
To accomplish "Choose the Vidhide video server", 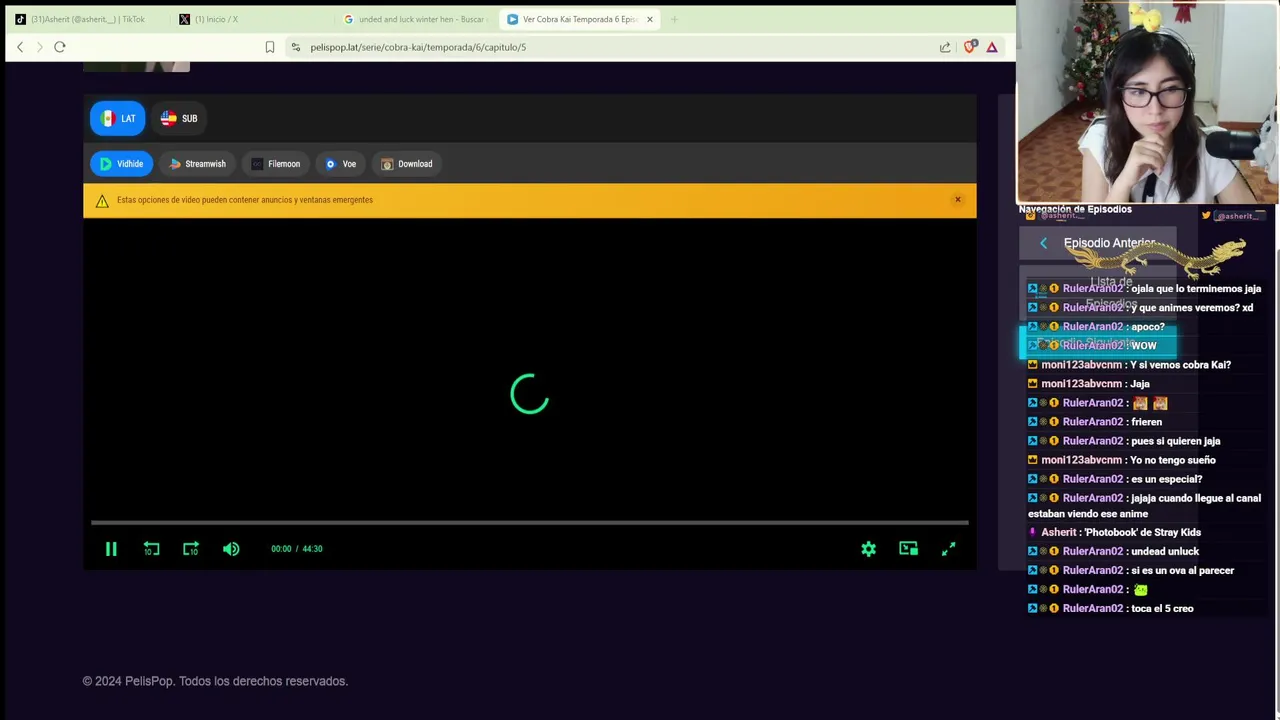I will tap(121, 164).
